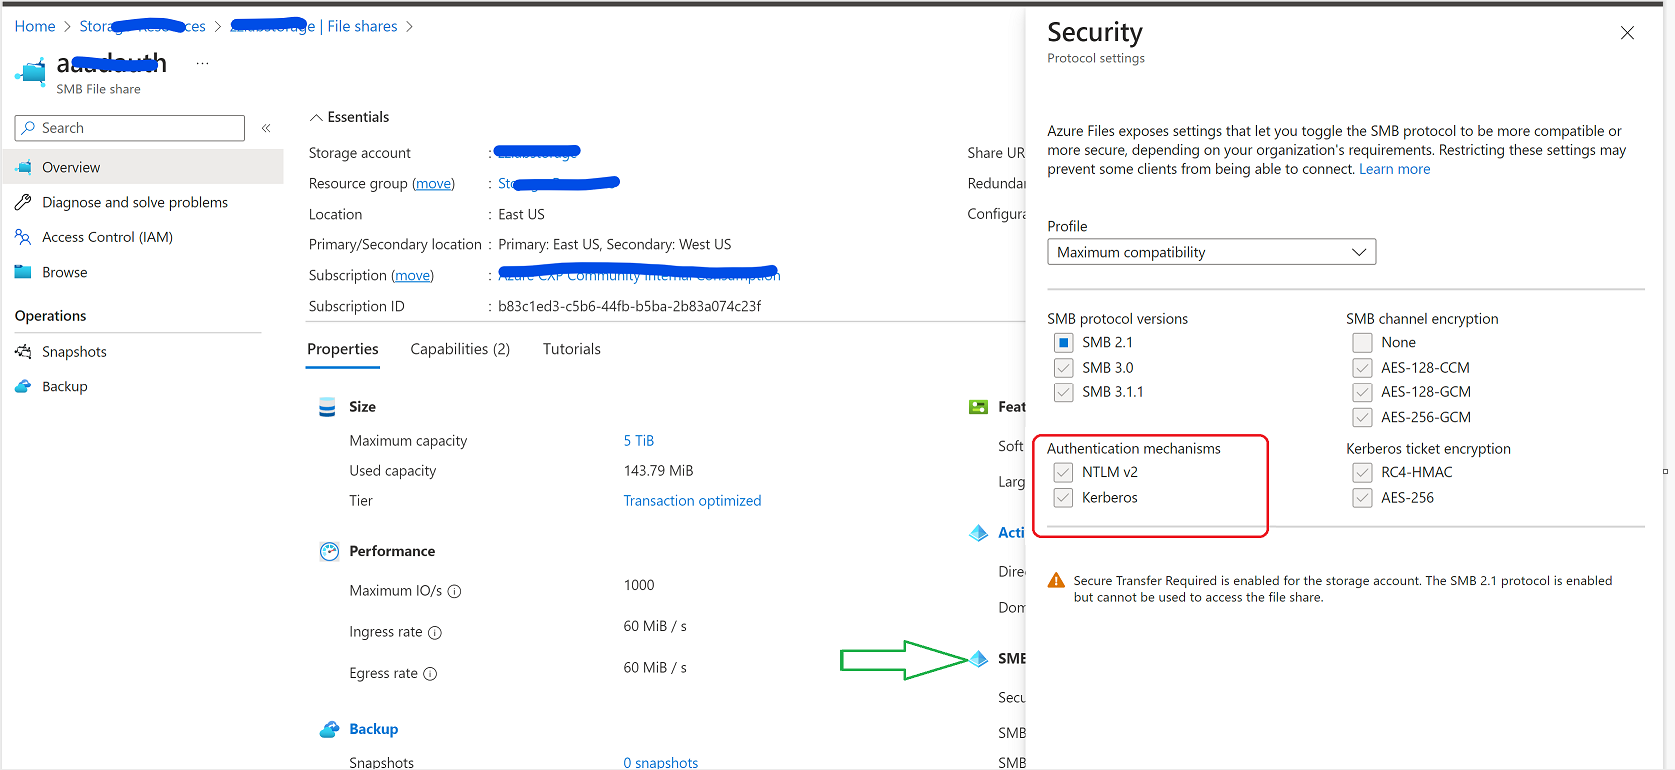
Task: Go to the File shares breadcrumb
Action: [x=362, y=26]
